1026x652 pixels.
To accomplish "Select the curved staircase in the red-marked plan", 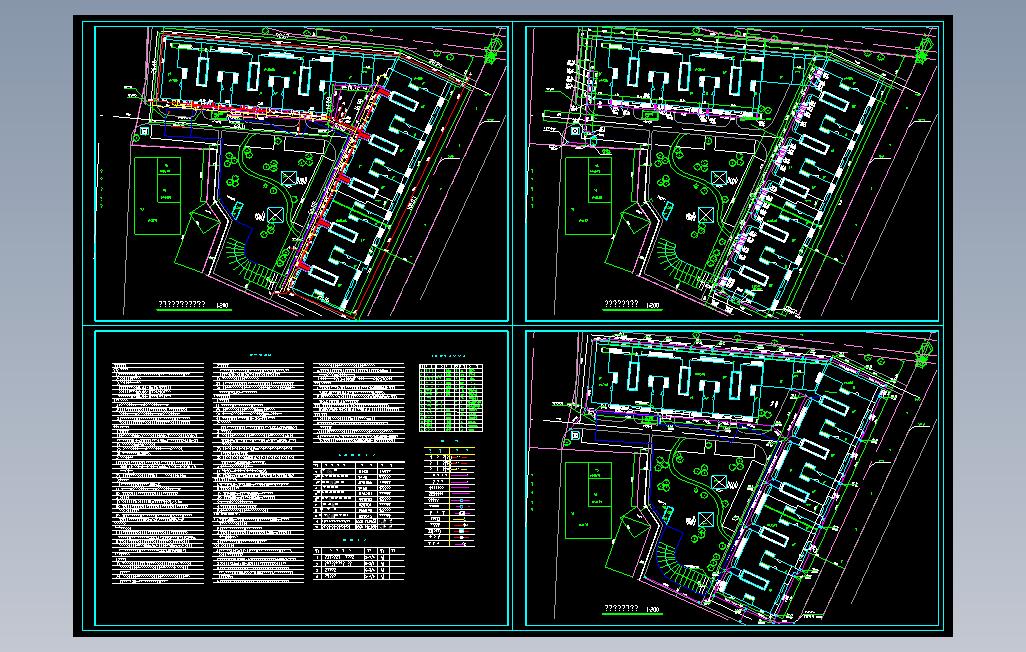I will pos(251,265).
